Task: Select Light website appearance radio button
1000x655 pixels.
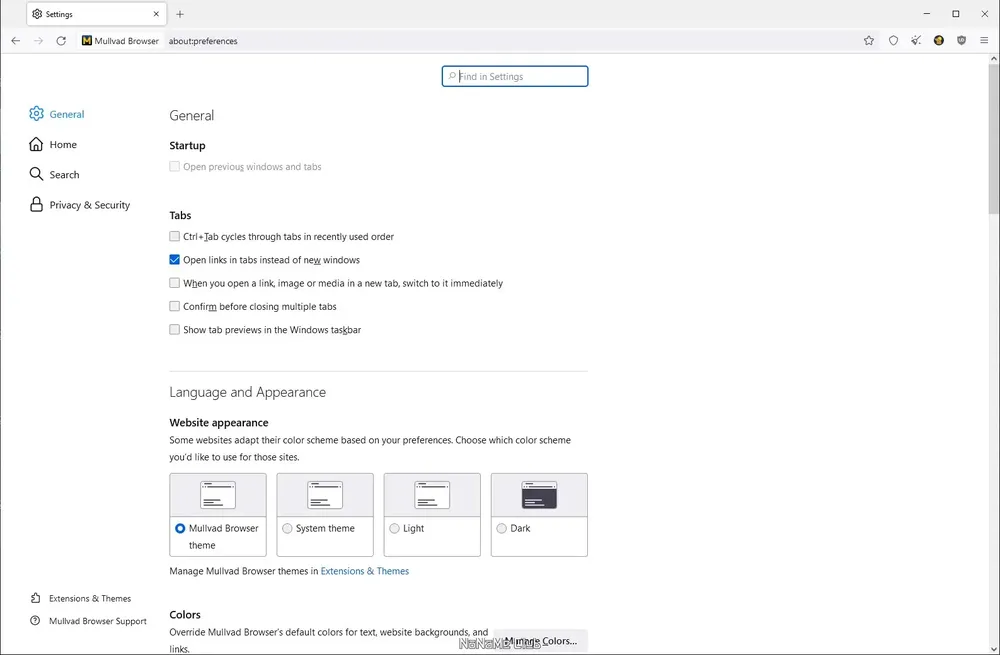Action: pos(394,528)
